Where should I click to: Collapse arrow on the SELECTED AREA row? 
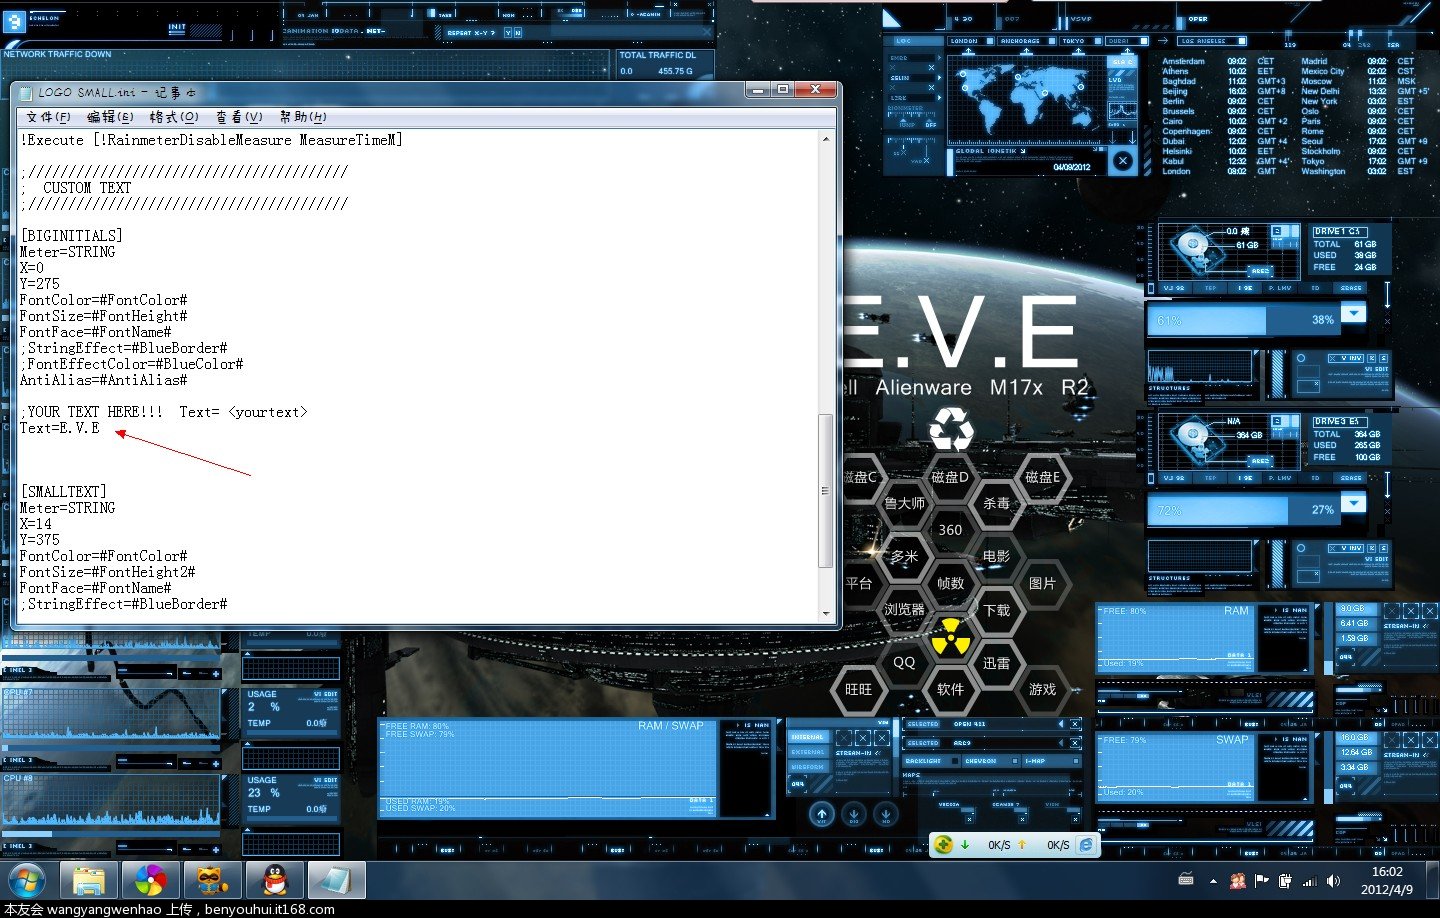tap(1061, 743)
